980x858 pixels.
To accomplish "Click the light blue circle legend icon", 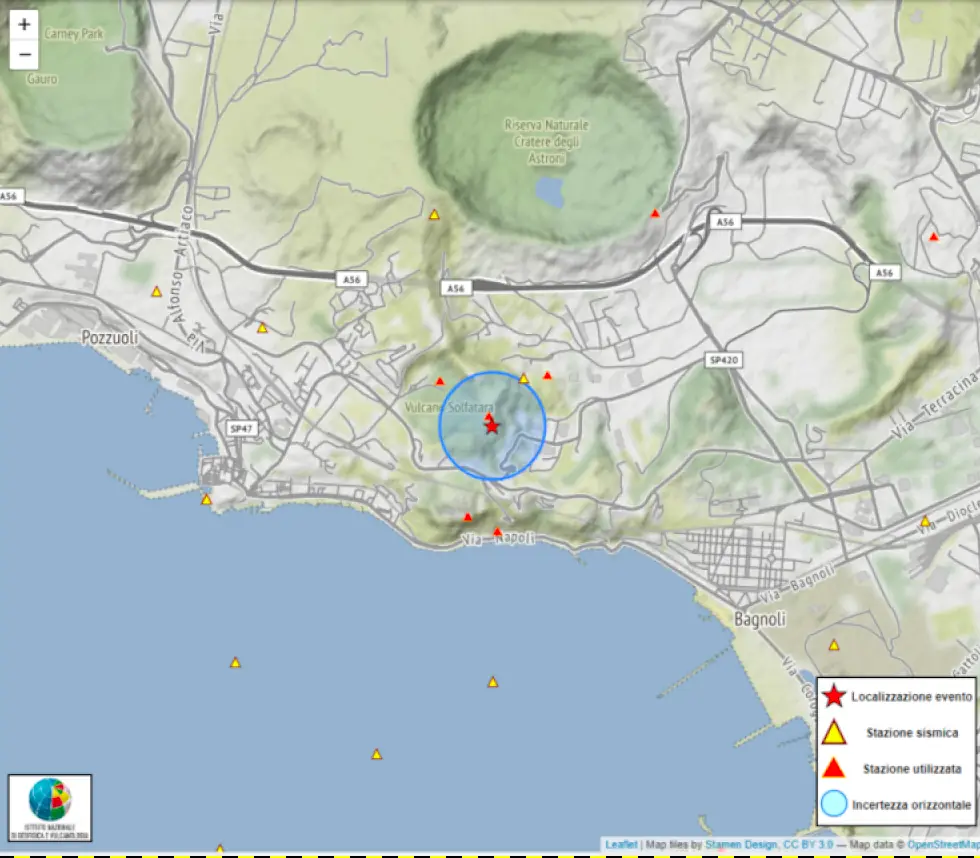I will click(834, 804).
